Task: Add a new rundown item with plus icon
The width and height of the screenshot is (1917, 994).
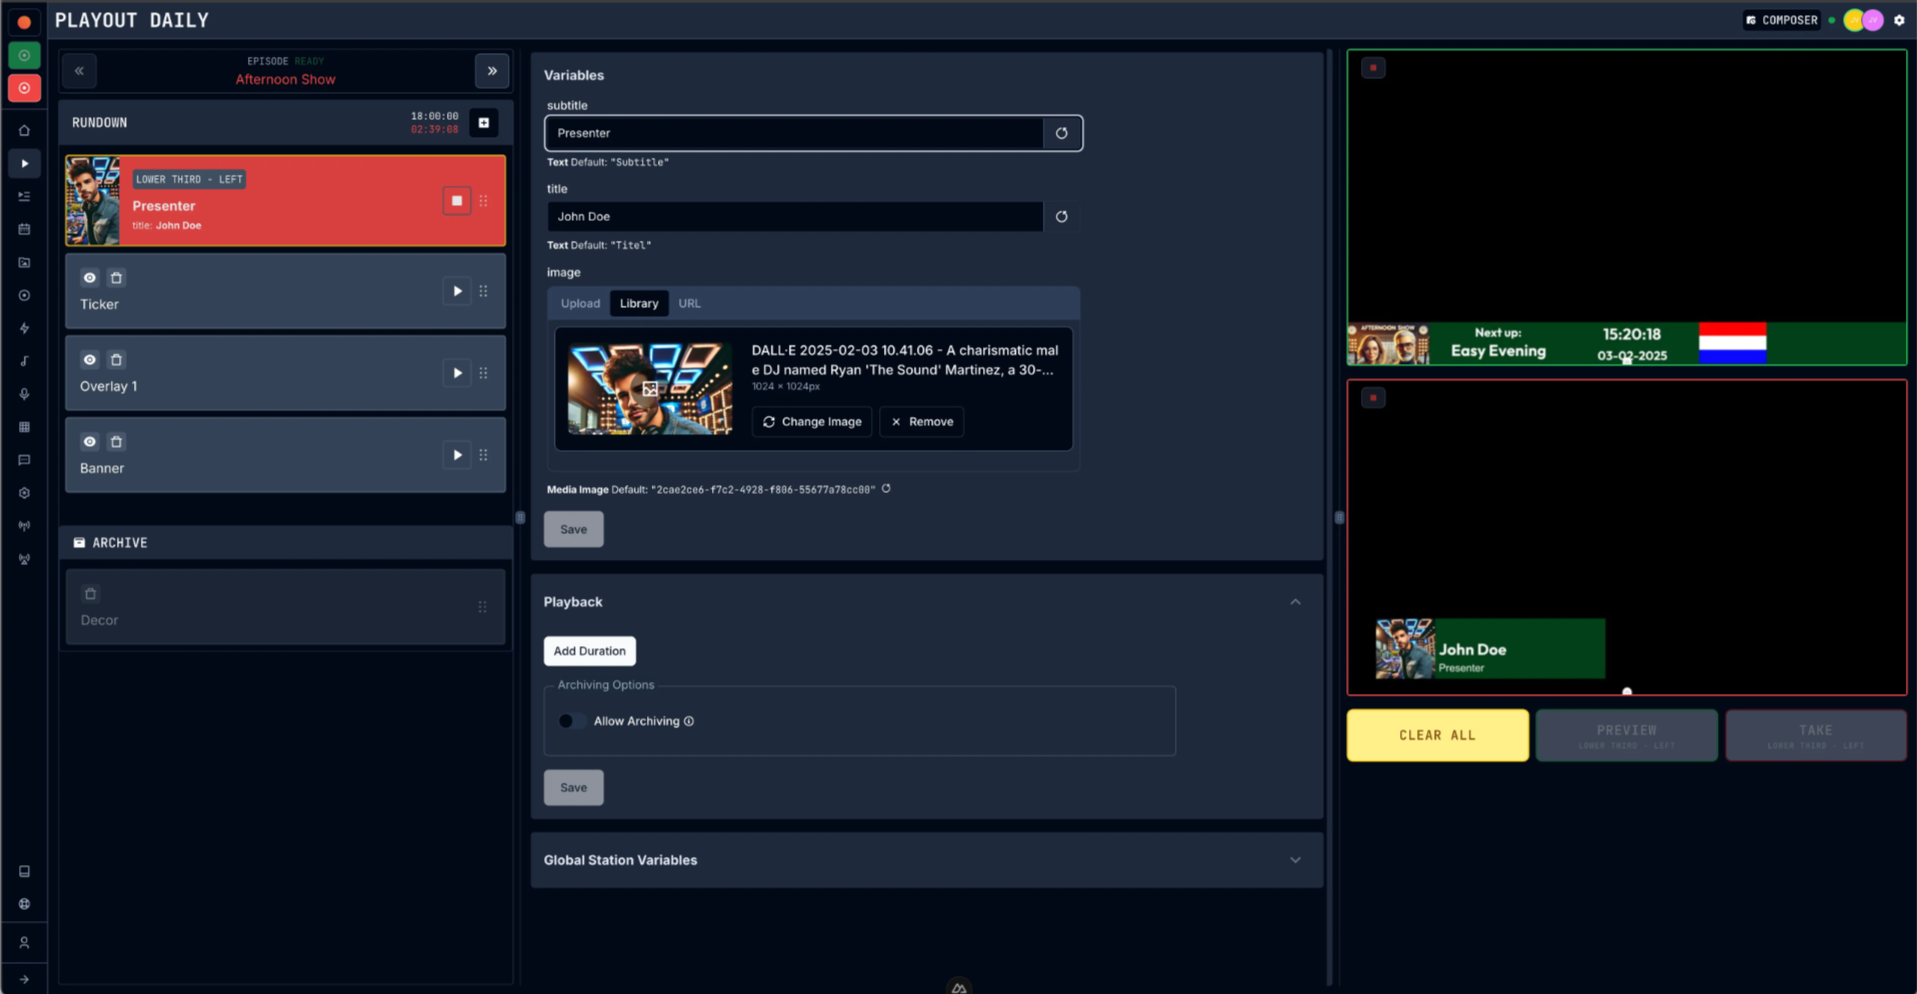Action: 484,123
